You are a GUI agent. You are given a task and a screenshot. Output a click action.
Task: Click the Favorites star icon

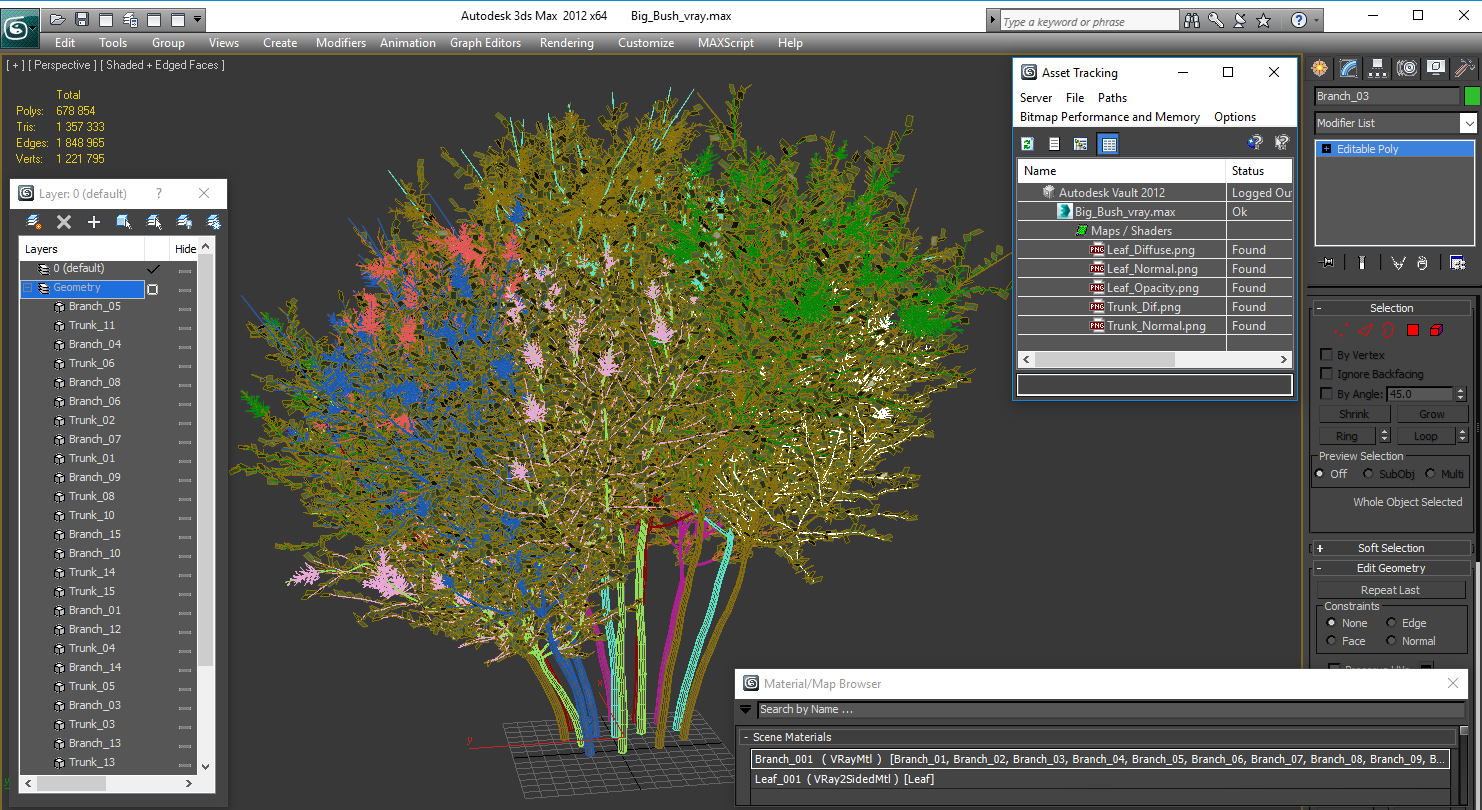1264,20
